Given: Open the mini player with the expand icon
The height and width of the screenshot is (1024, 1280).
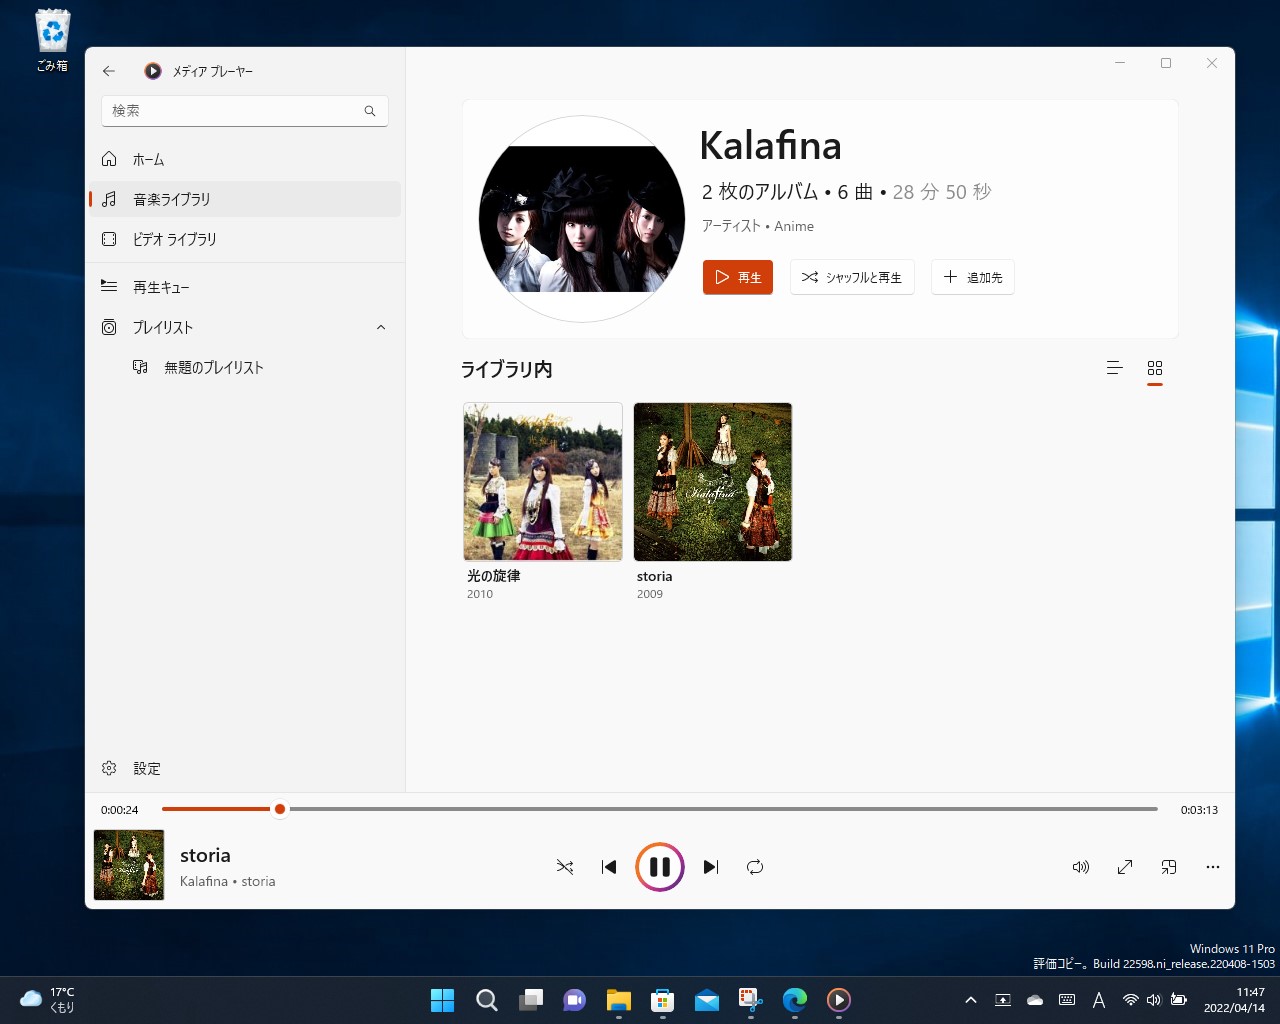Looking at the screenshot, I should click(1124, 867).
